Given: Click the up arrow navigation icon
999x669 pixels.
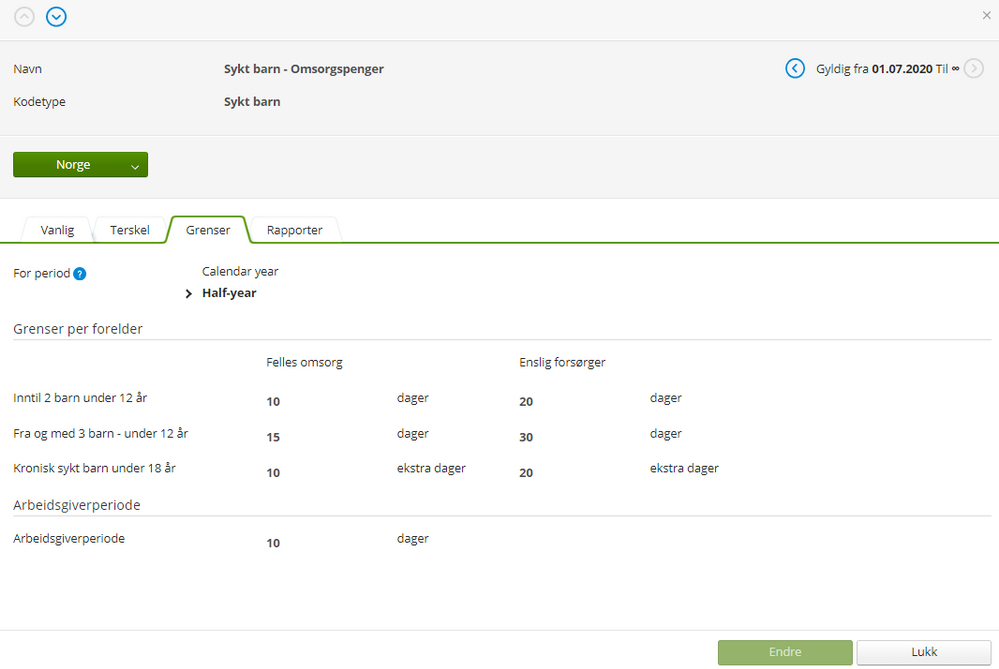Looking at the screenshot, I should click(24, 17).
